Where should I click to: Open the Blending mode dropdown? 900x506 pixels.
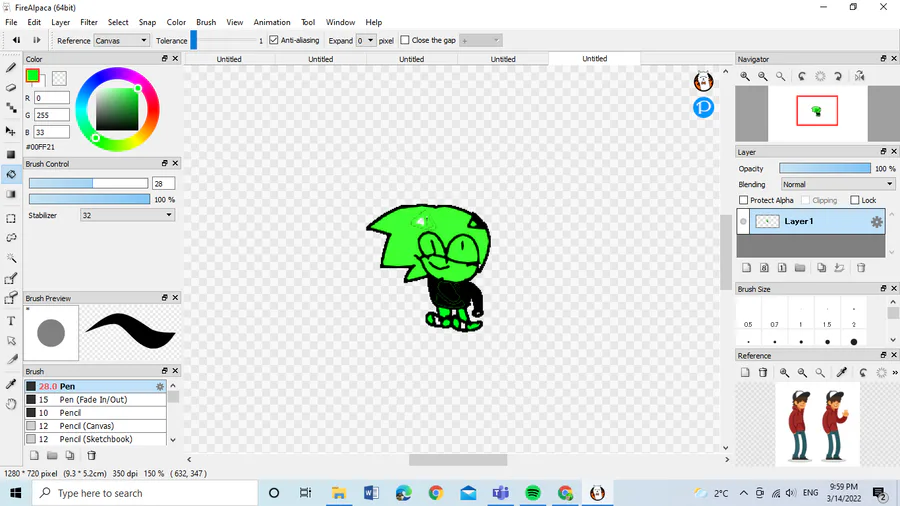837,184
